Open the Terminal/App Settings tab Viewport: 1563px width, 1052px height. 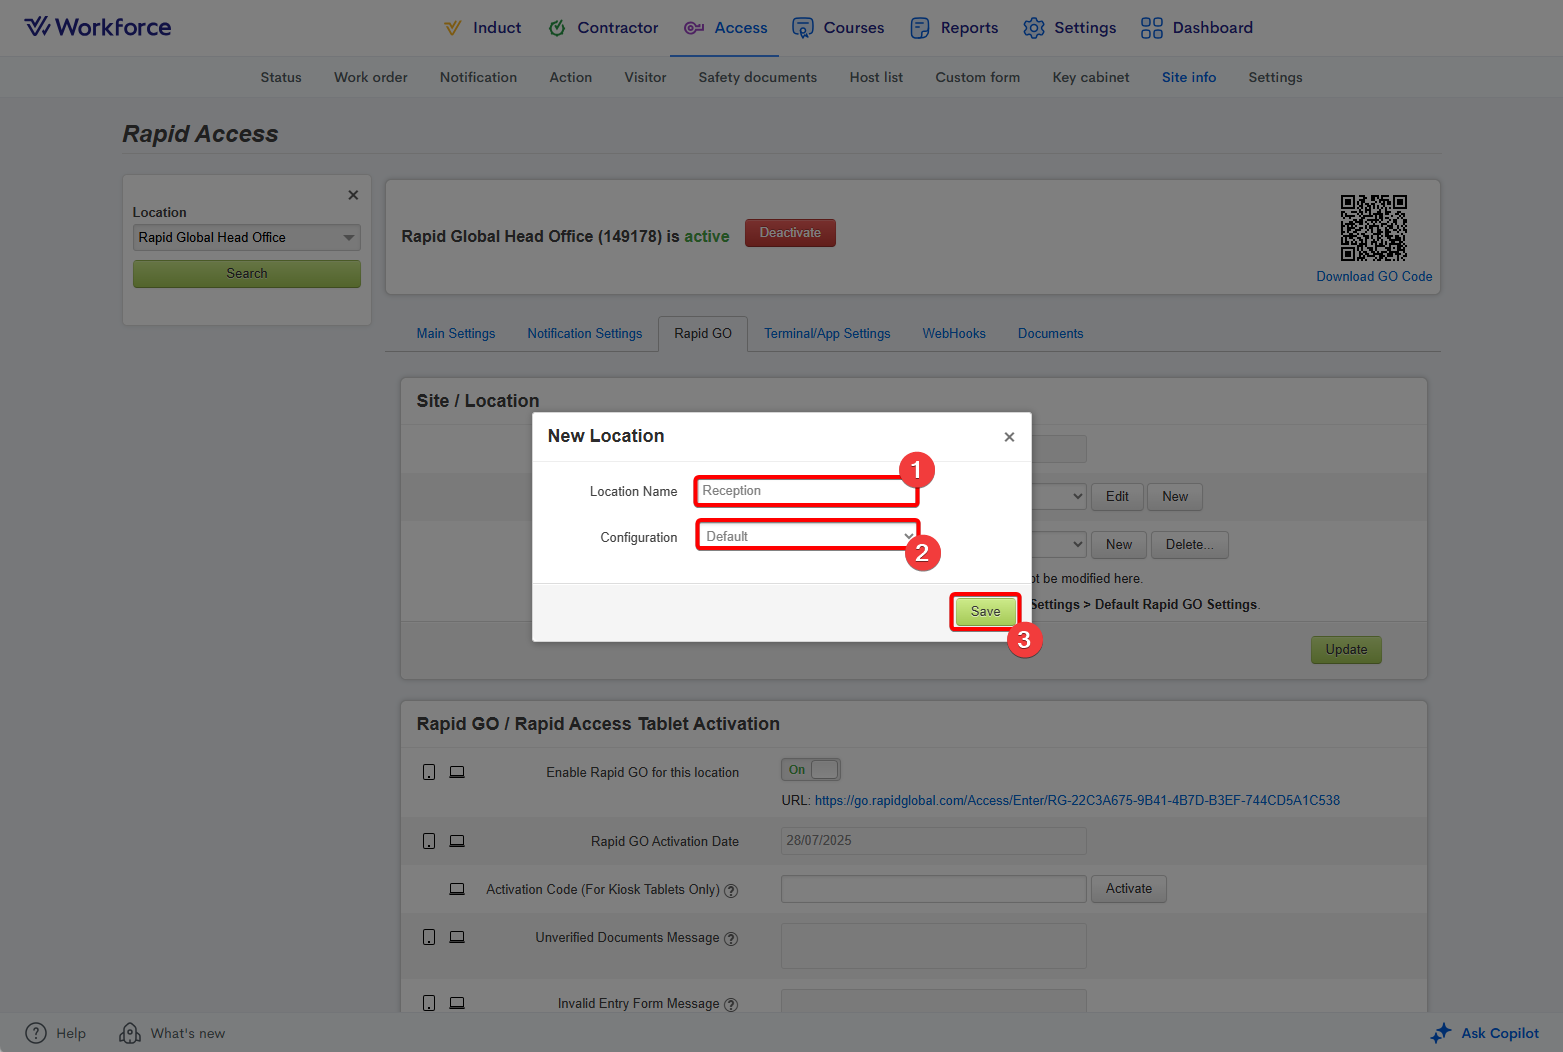(826, 334)
